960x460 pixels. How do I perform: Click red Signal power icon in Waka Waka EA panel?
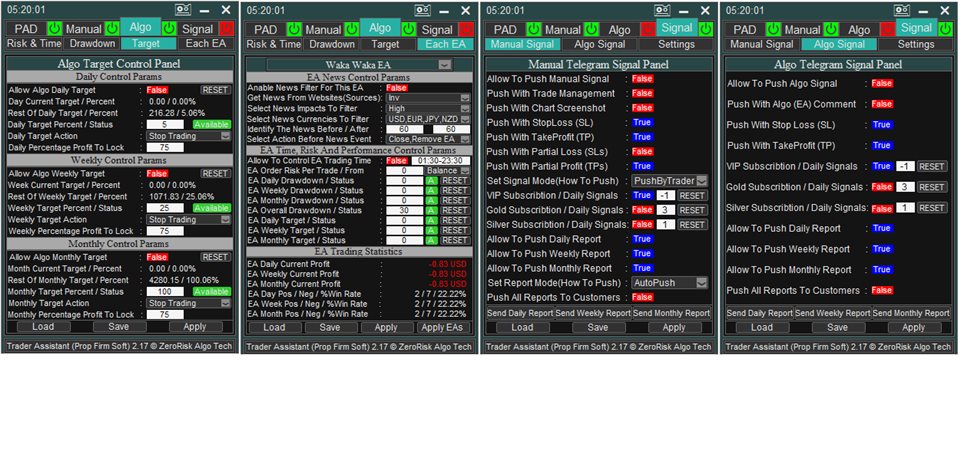pyautogui.click(x=467, y=29)
